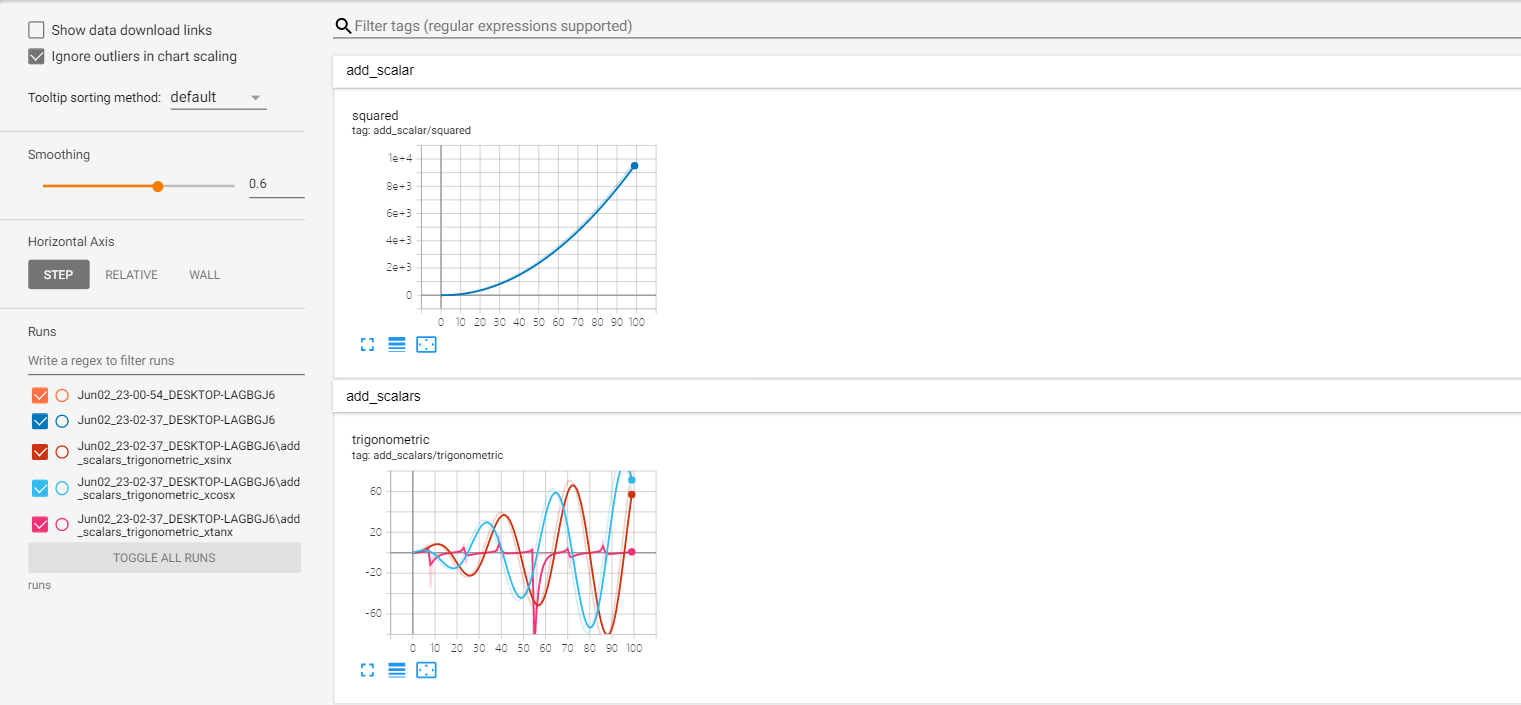Click the search icon beside Filter tags

click(x=343, y=26)
